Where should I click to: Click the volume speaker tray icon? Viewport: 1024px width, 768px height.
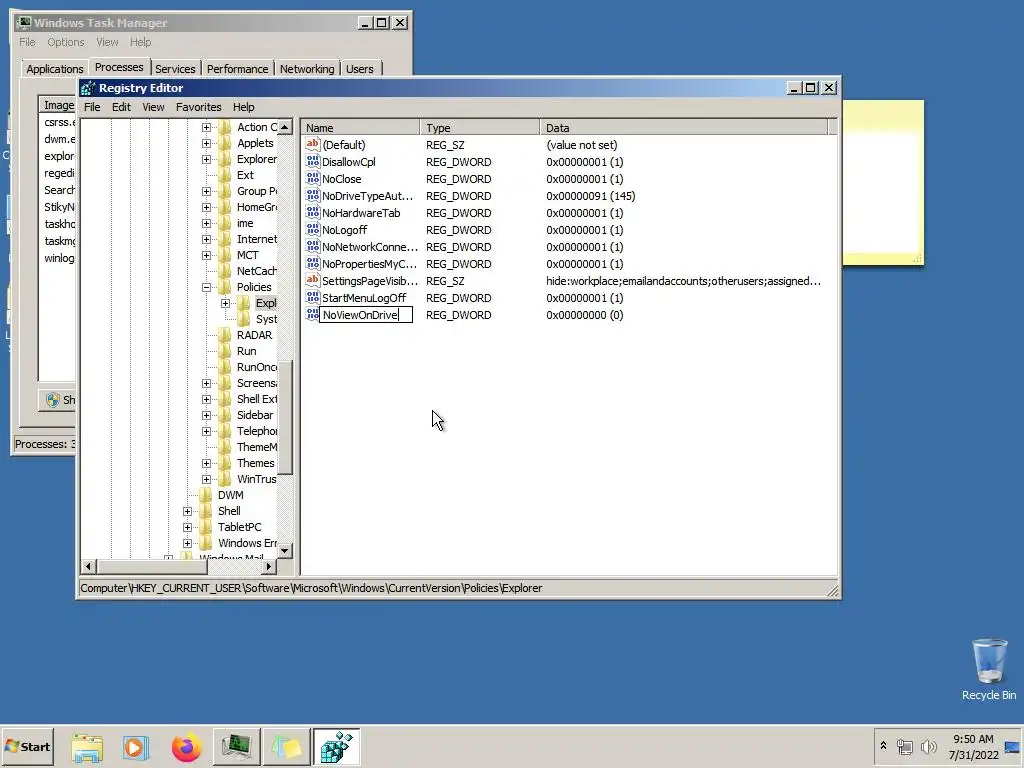pyautogui.click(x=928, y=746)
